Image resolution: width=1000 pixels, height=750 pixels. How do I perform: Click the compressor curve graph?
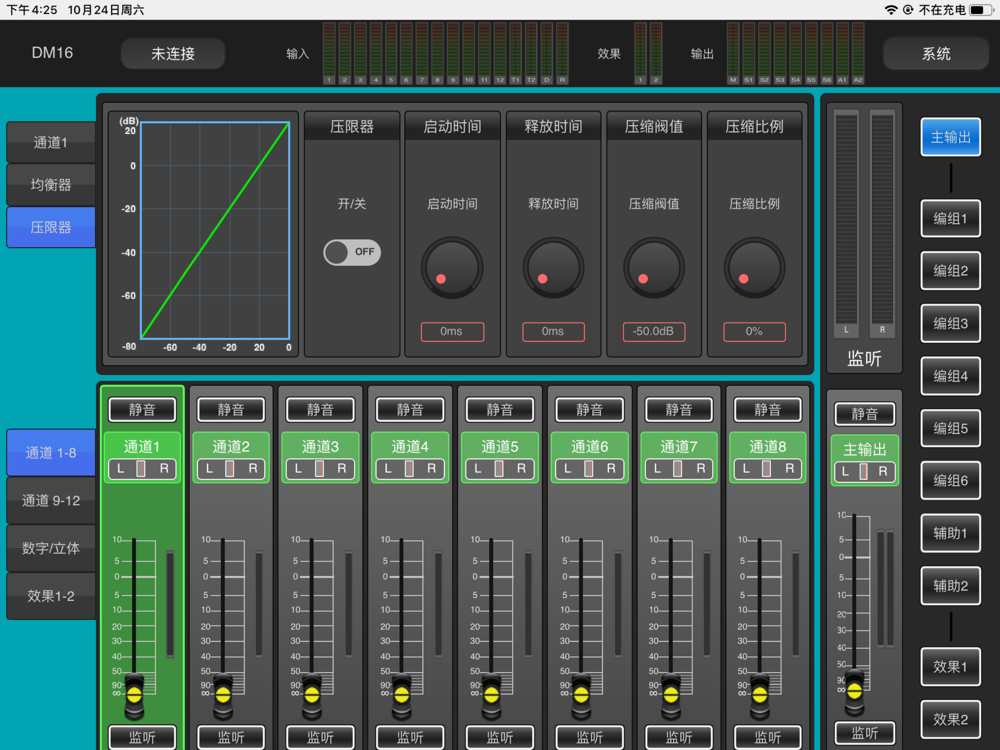pos(215,230)
